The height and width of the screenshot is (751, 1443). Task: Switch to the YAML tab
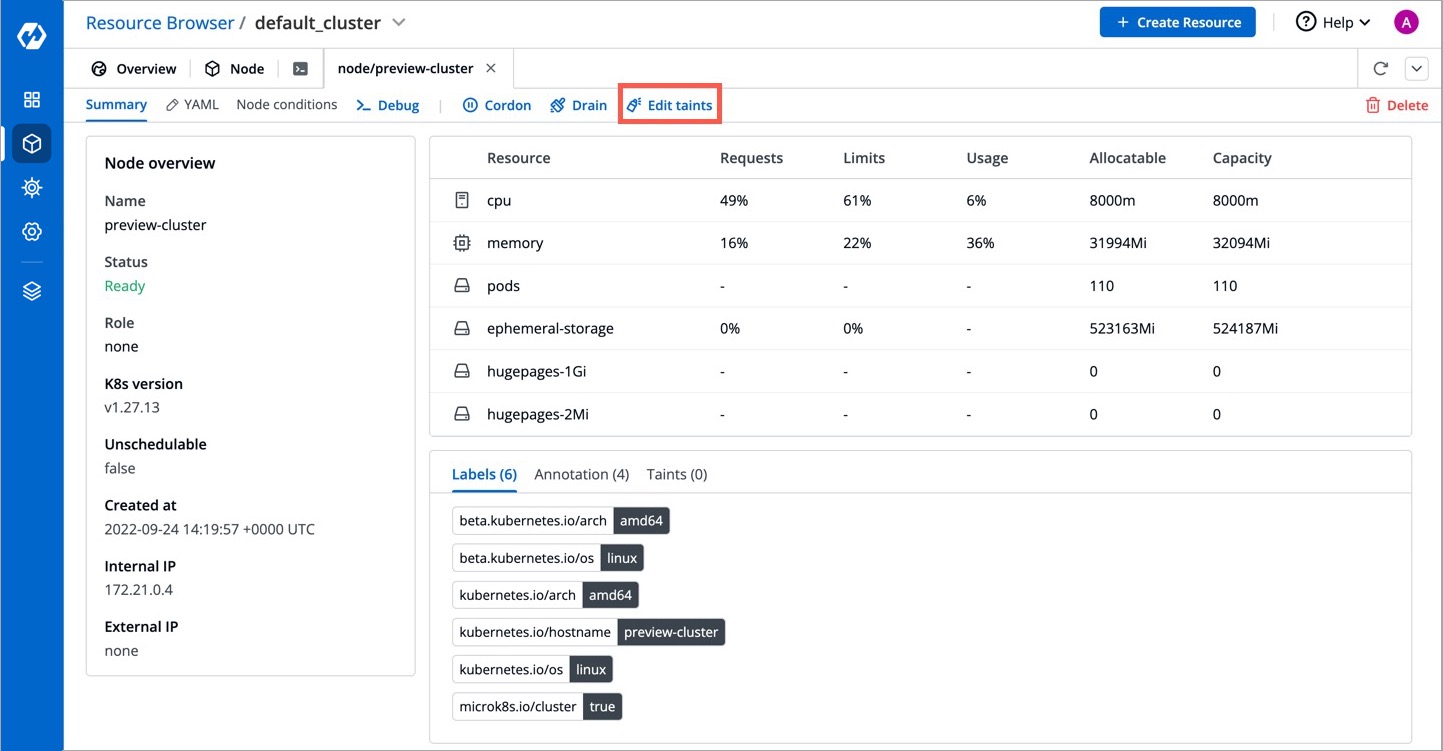[192, 105]
